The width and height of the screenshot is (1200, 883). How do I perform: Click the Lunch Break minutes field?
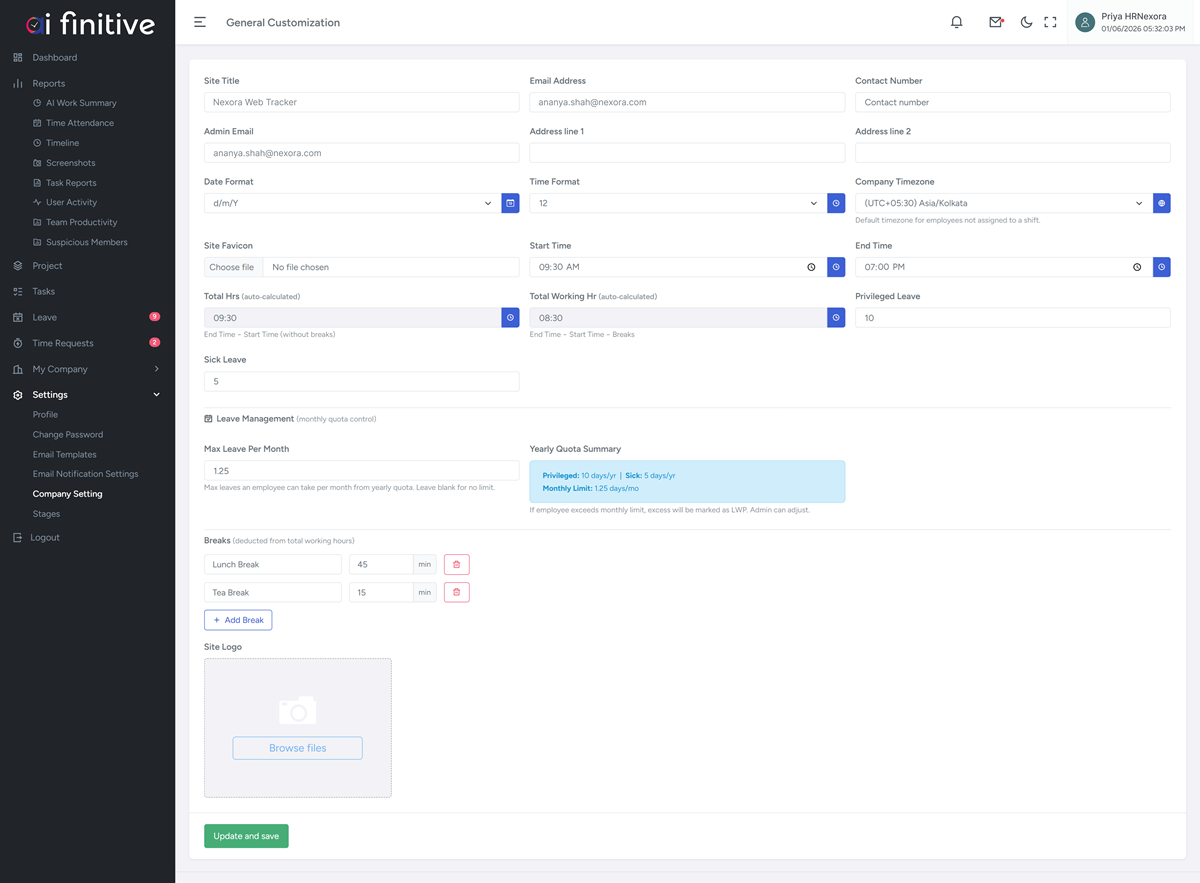coord(381,565)
